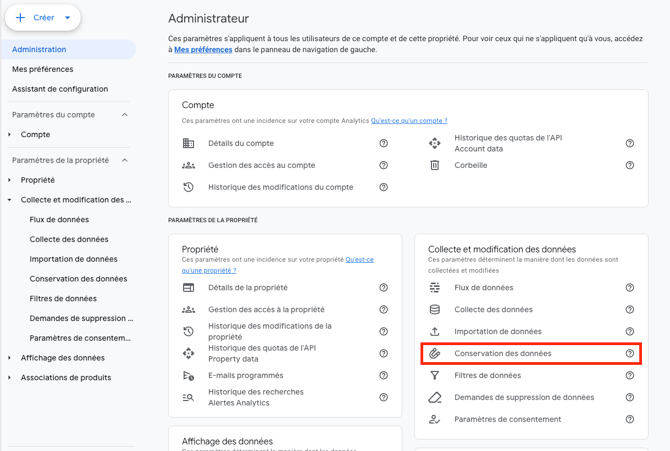Screen dimensions: 670x451
Task: Click the Filtres de données funnel icon
Action: click(434, 376)
